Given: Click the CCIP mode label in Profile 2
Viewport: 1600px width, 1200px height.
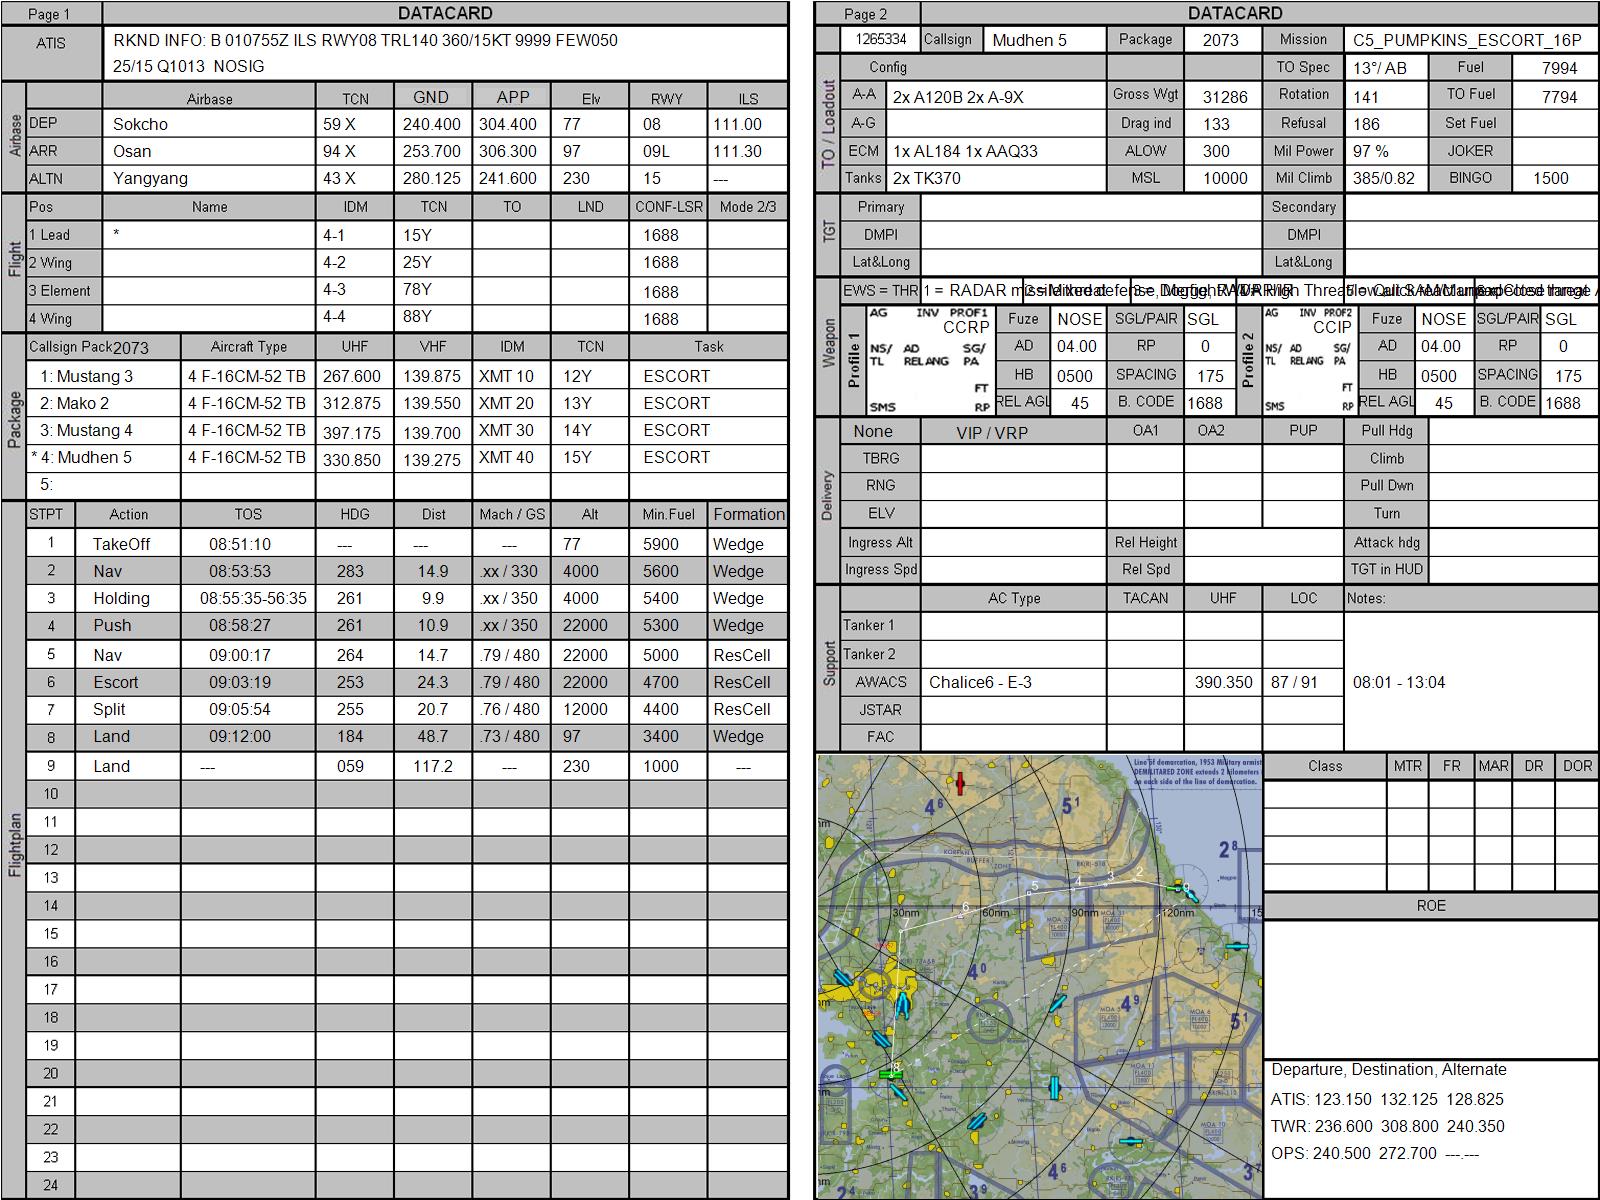Looking at the screenshot, I should [1331, 327].
